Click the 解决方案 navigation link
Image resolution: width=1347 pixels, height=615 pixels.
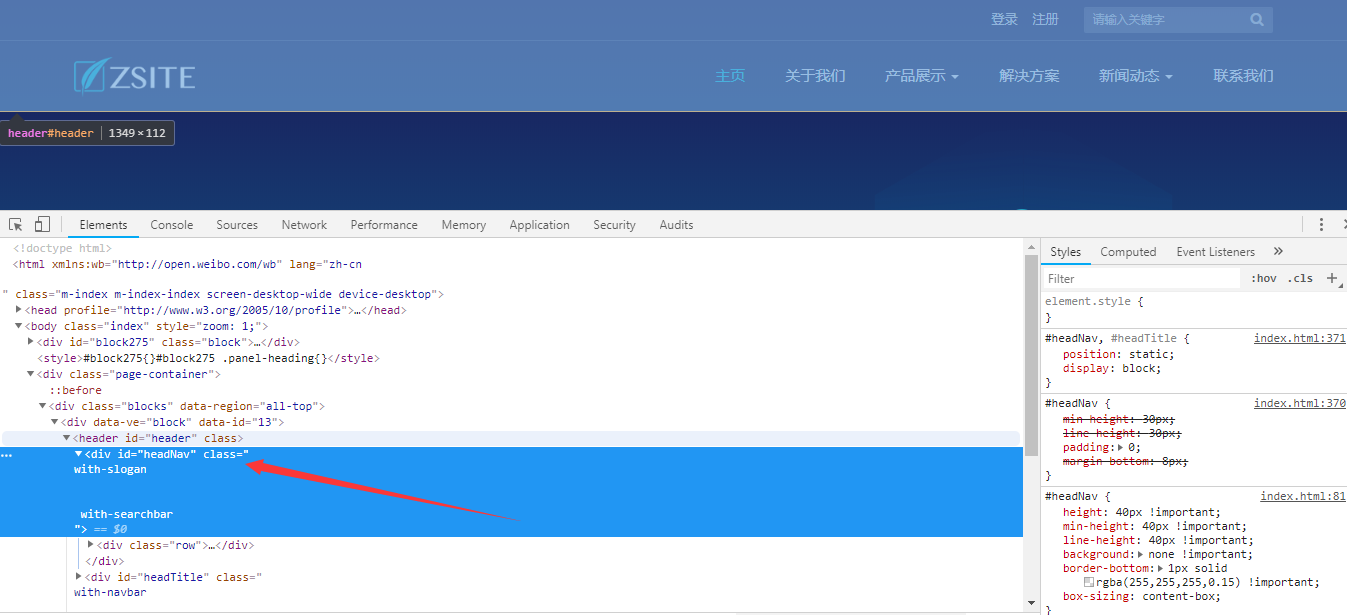pos(1029,76)
